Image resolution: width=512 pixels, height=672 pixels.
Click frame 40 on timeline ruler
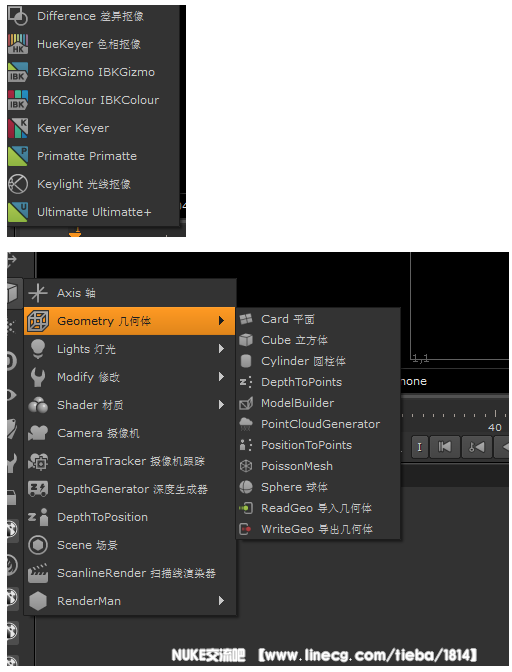click(495, 427)
